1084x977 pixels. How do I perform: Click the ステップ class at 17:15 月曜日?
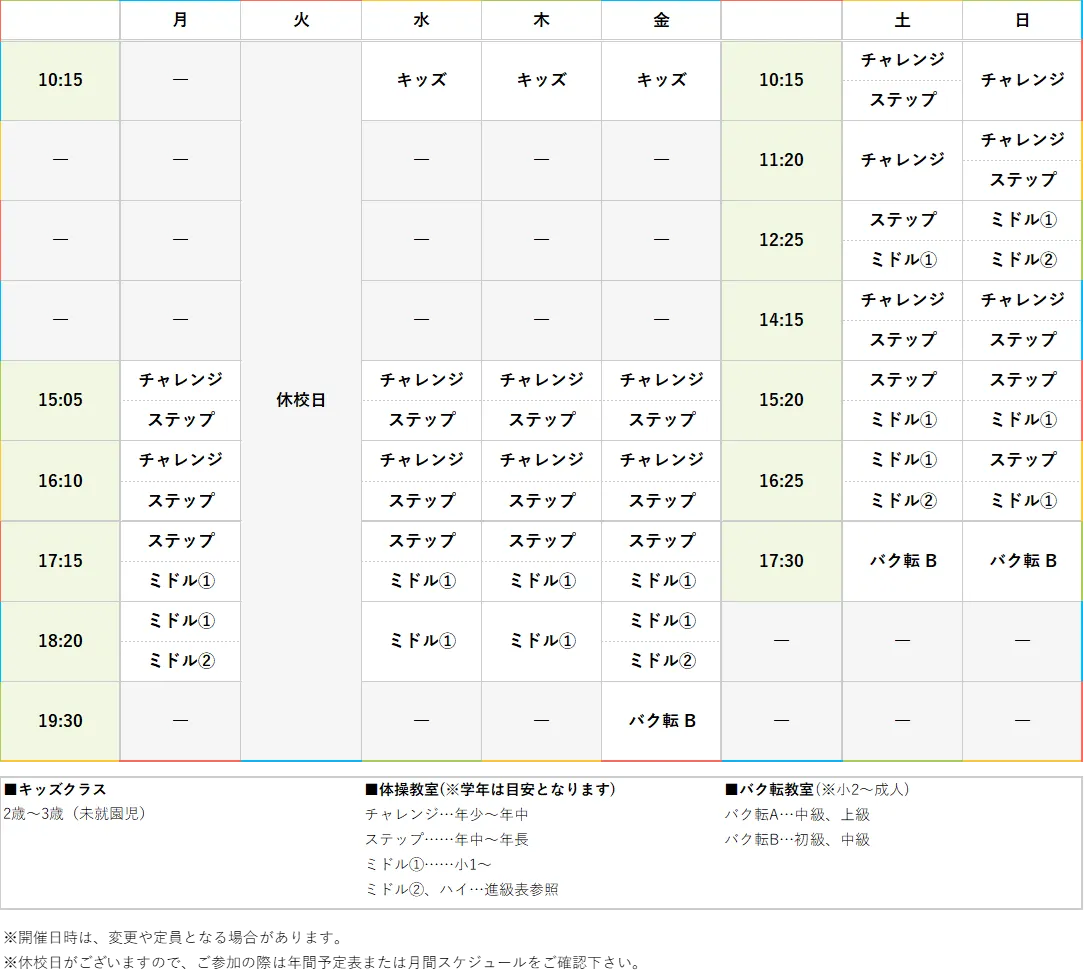180,541
